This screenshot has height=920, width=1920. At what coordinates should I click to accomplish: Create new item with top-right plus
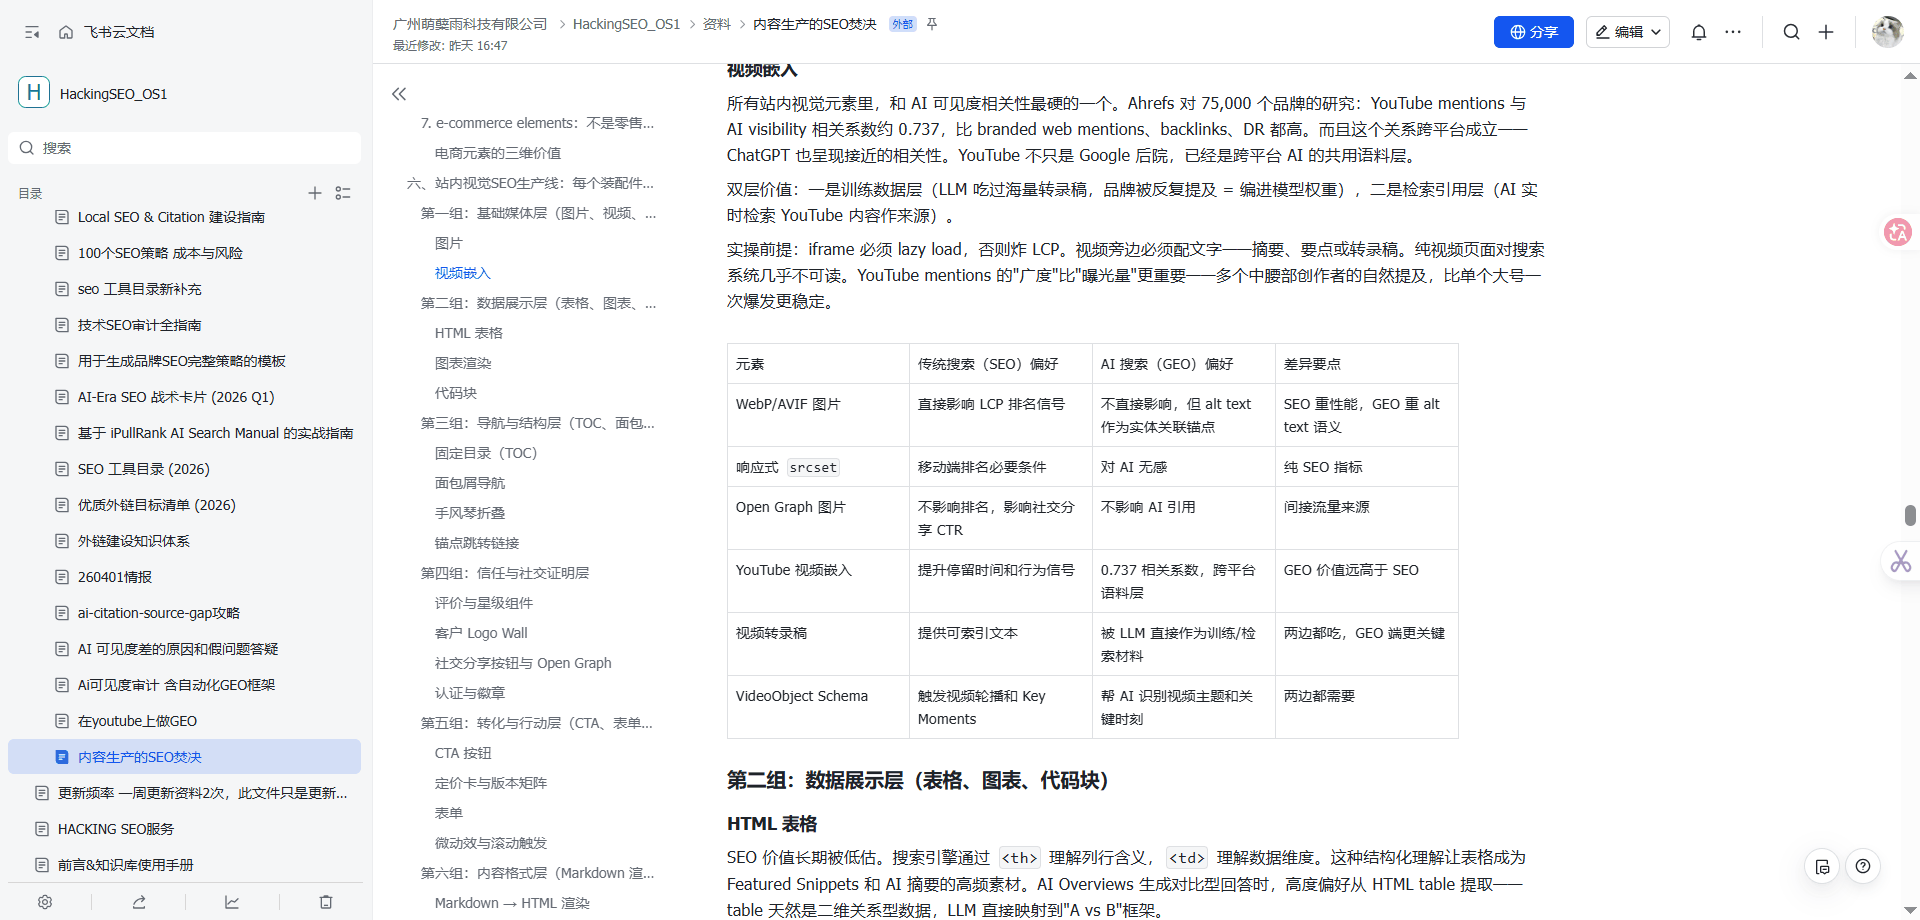1826,32
